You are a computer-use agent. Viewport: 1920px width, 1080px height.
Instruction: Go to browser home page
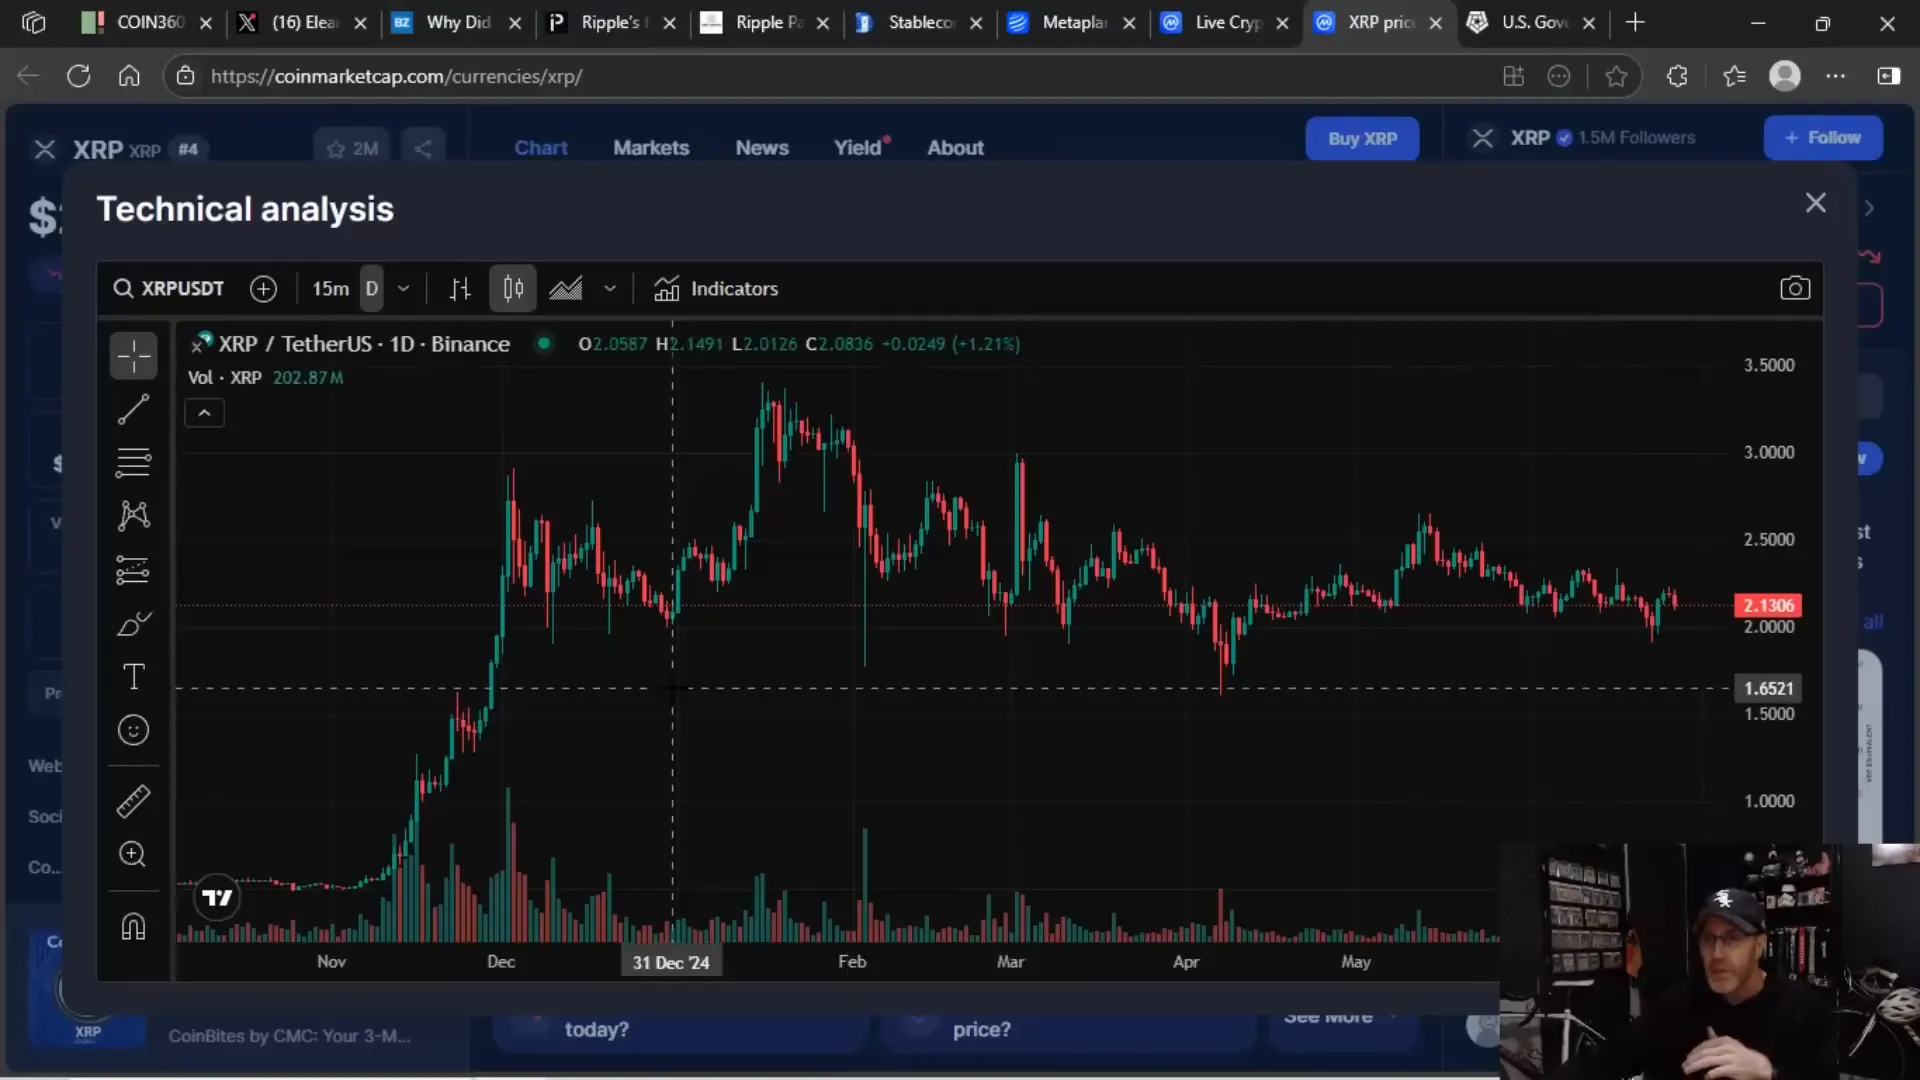pyautogui.click(x=129, y=76)
